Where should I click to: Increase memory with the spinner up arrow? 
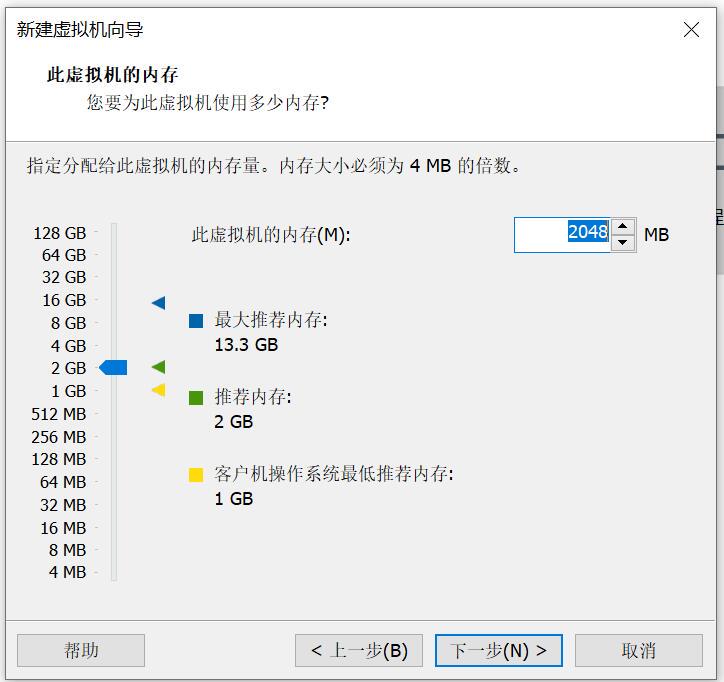point(622,226)
